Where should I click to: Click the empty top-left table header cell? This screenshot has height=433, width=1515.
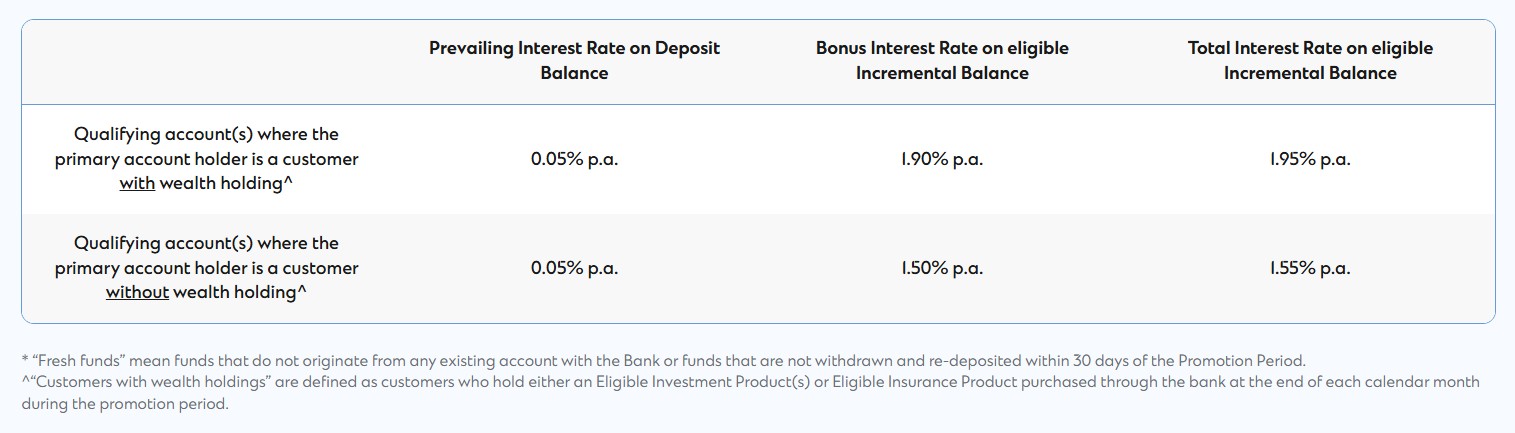point(206,60)
